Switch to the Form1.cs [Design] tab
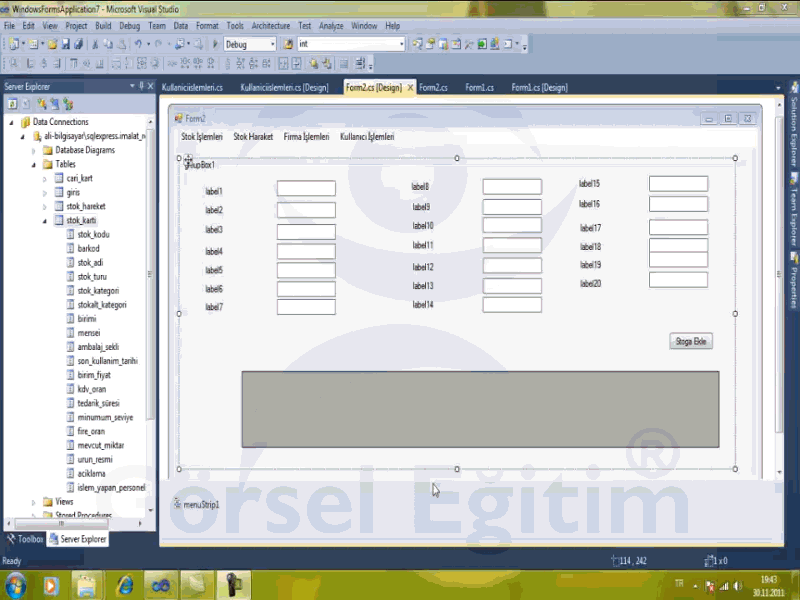Screen dimensions: 800x600 [x=539, y=88]
